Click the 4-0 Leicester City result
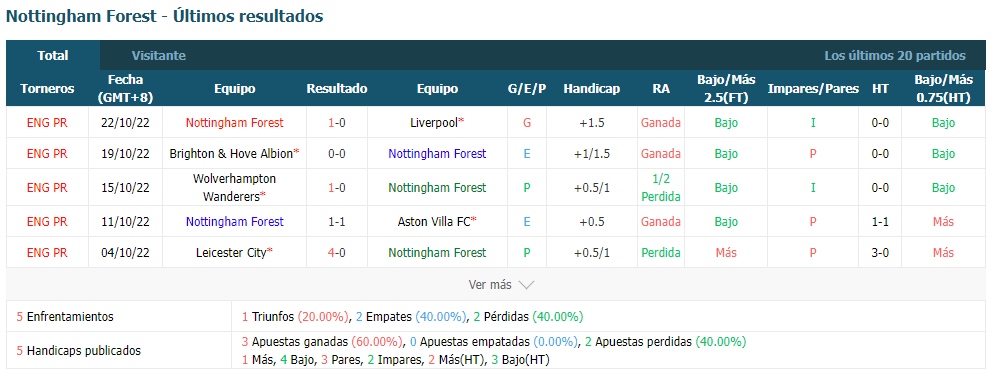The width and height of the screenshot is (995, 379). pyautogui.click(x=337, y=253)
